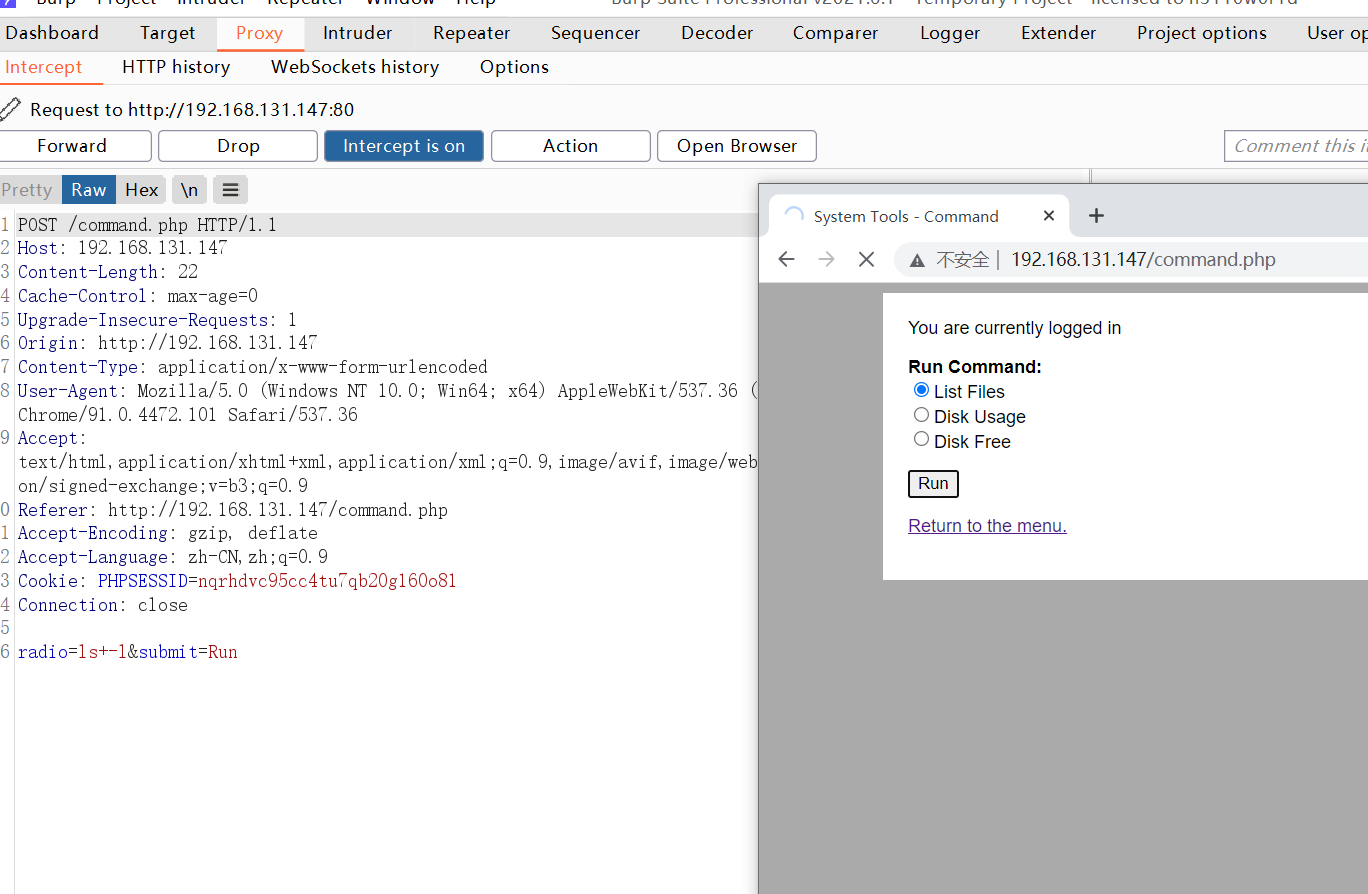Click the PHPSESSID cookie value
The height and width of the screenshot is (894, 1368).
(327, 581)
